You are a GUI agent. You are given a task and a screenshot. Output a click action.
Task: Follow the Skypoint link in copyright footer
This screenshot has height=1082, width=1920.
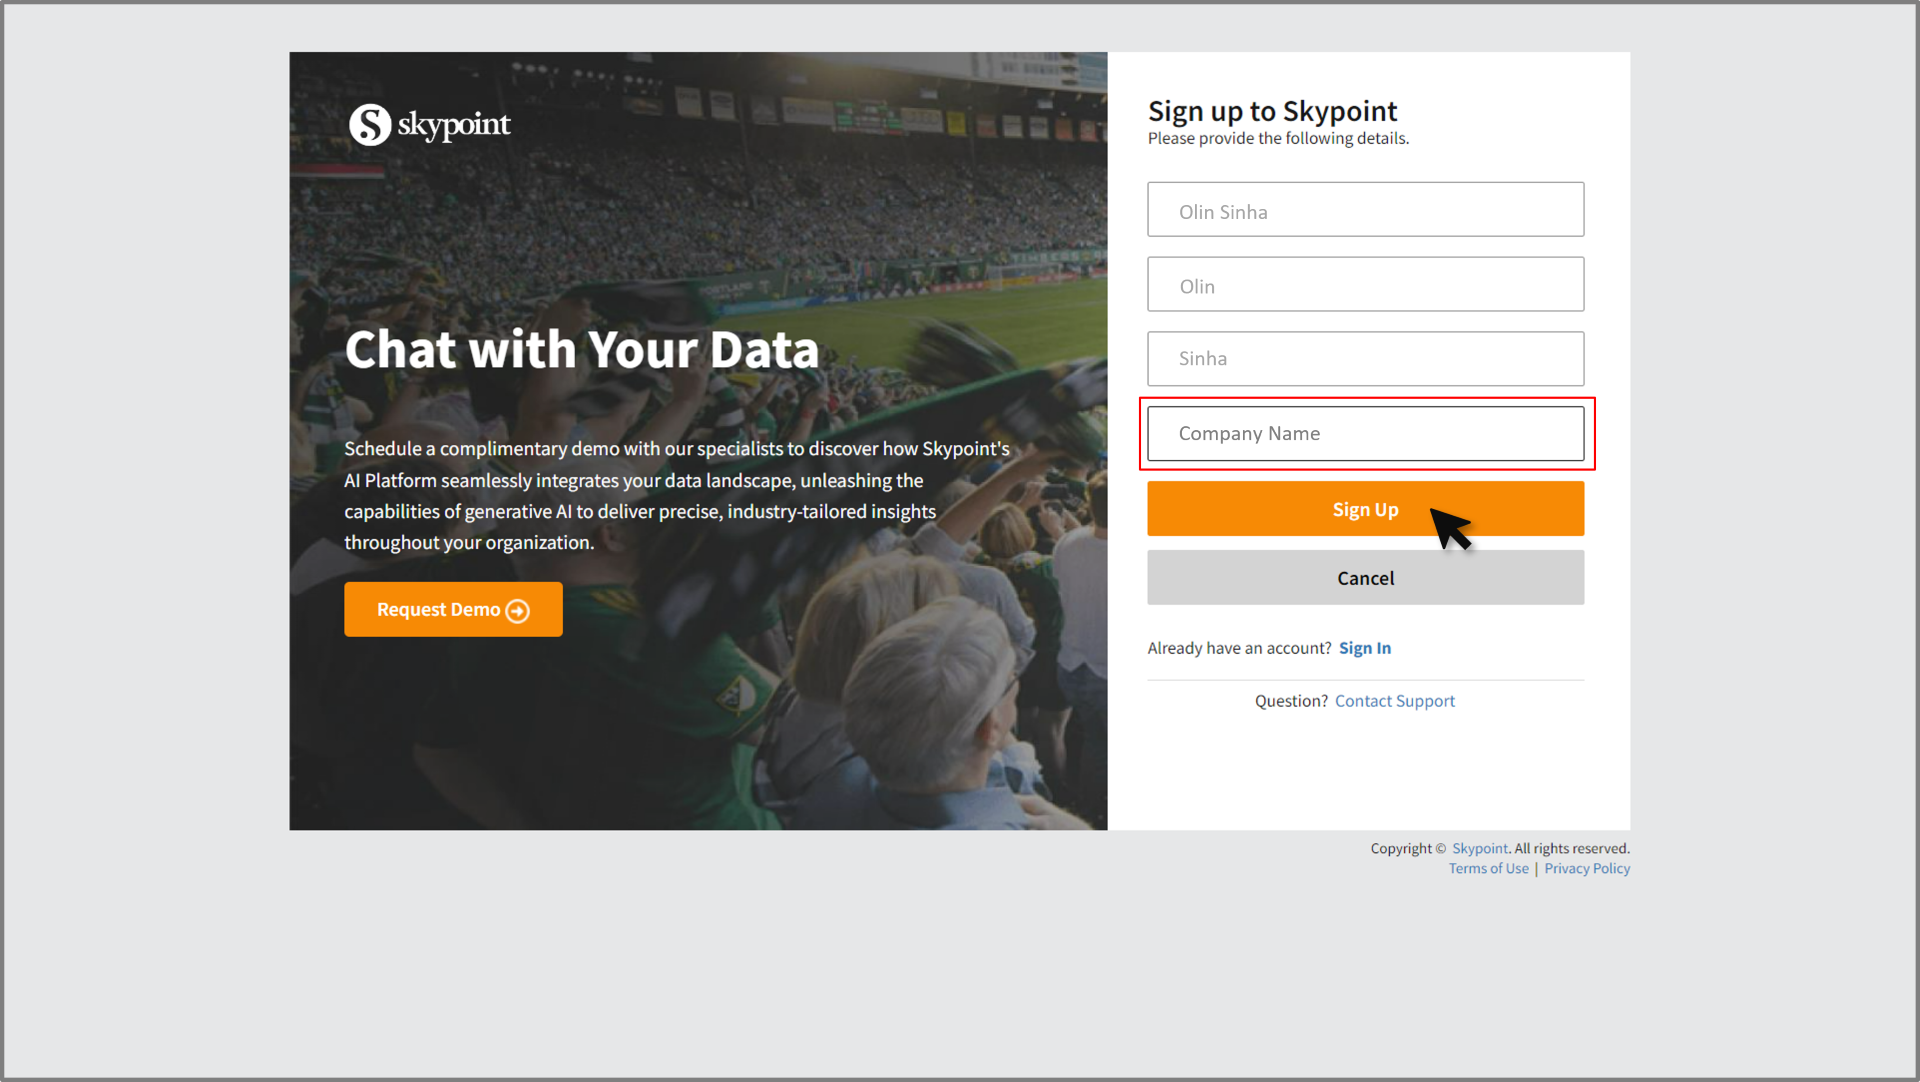pos(1479,848)
